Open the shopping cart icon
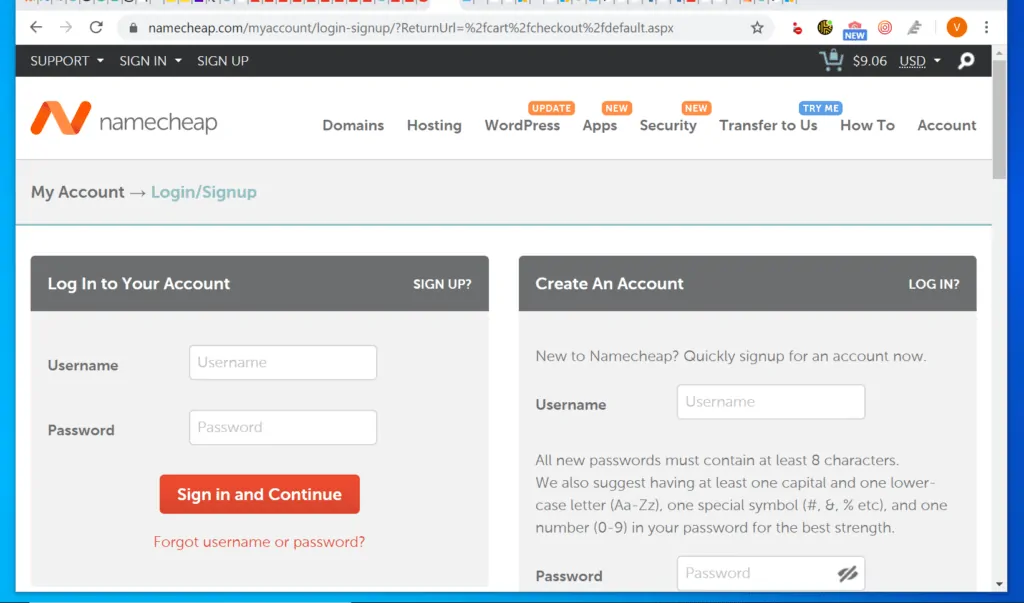 point(831,60)
